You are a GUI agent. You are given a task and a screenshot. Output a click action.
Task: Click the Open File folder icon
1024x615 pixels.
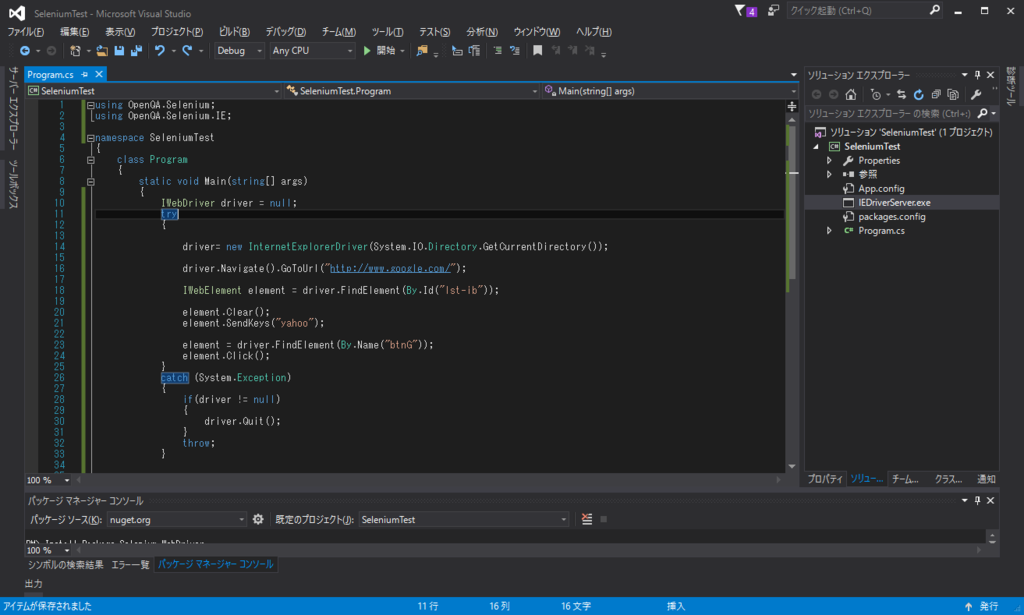[x=102, y=50]
